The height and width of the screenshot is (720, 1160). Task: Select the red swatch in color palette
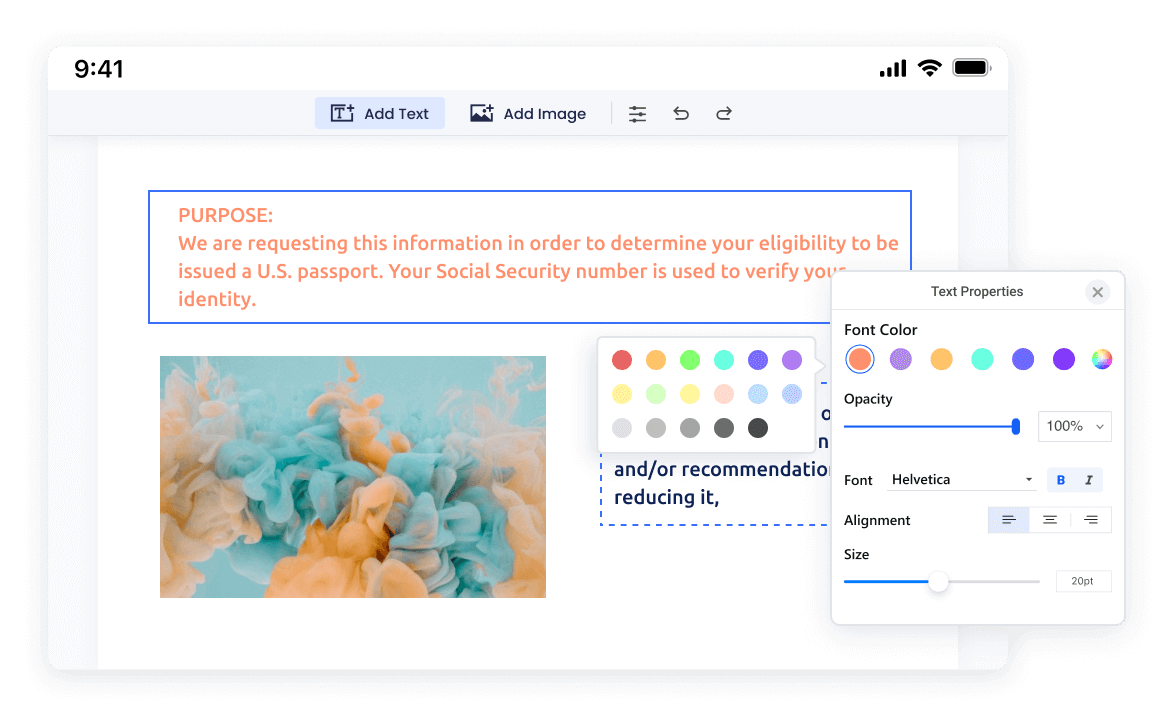point(622,360)
